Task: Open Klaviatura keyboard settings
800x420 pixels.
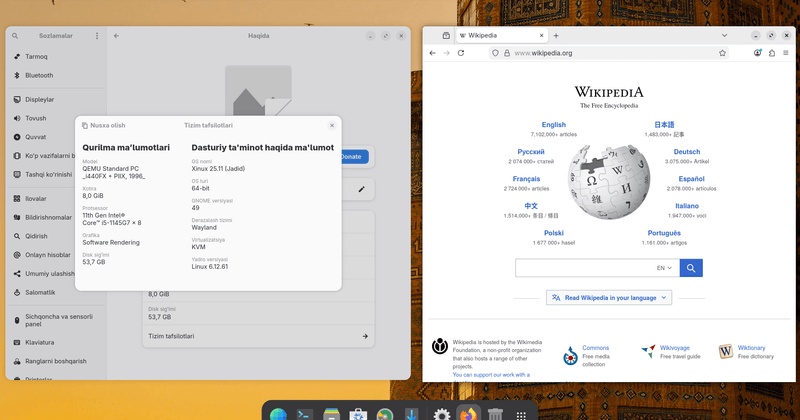Action: tap(56, 342)
